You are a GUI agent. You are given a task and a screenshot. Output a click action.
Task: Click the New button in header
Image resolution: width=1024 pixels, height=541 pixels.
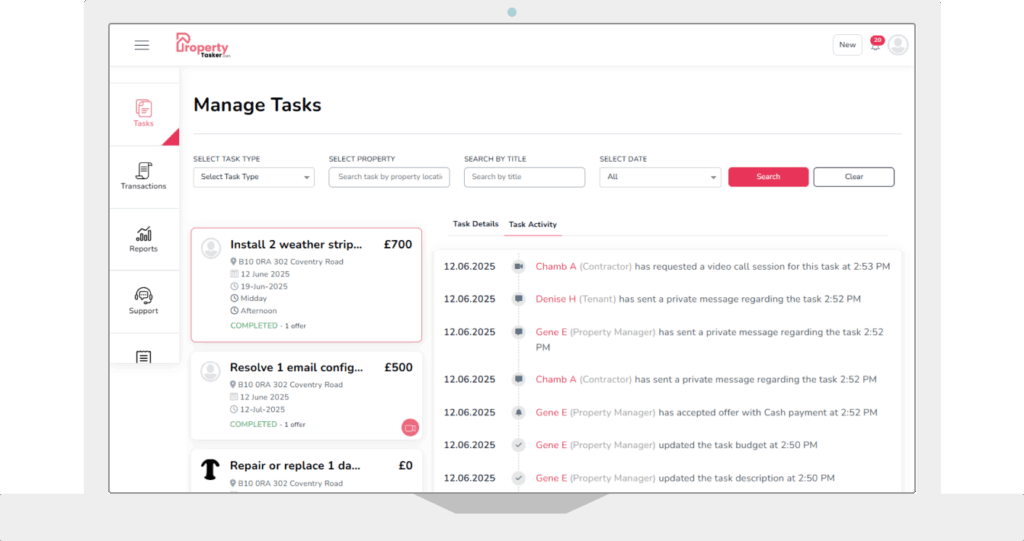coord(847,45)
